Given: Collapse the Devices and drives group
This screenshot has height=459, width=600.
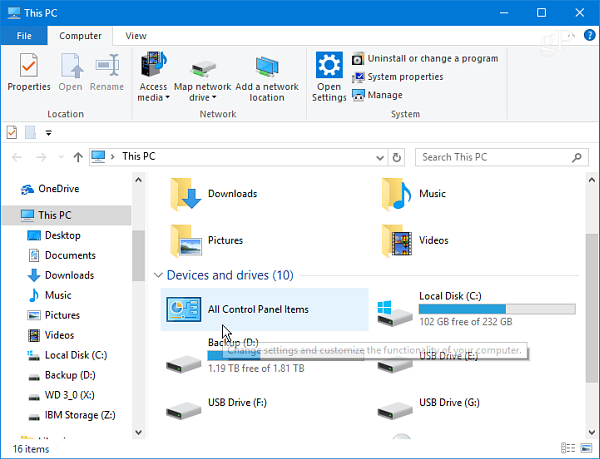Looking at the screenshot, I should (x=158, y=275).
